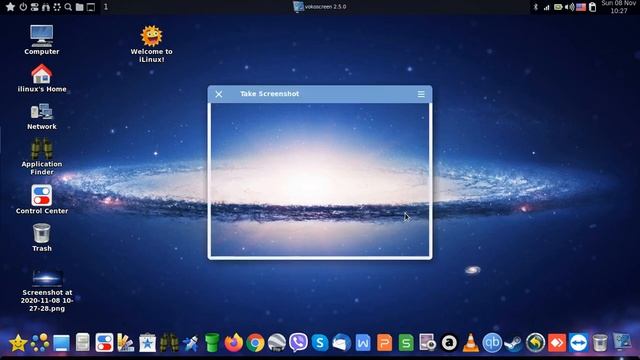Click the power icon in top panel
This screenshot has width=640, height=360.
[x=23, y=7]
